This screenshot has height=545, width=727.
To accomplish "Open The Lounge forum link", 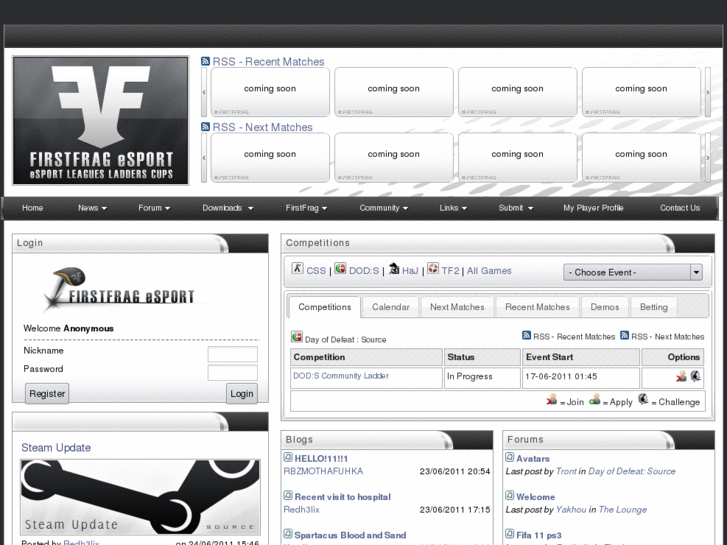I will [623, 509].
